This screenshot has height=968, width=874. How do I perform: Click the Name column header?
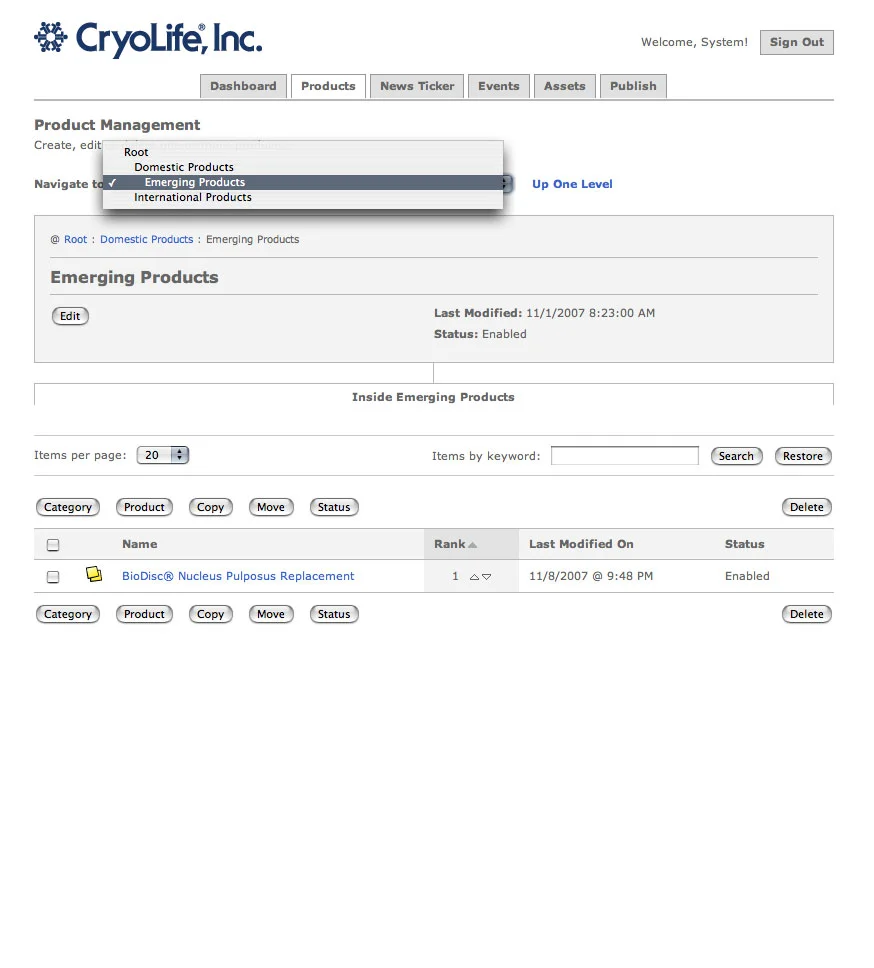139,544
